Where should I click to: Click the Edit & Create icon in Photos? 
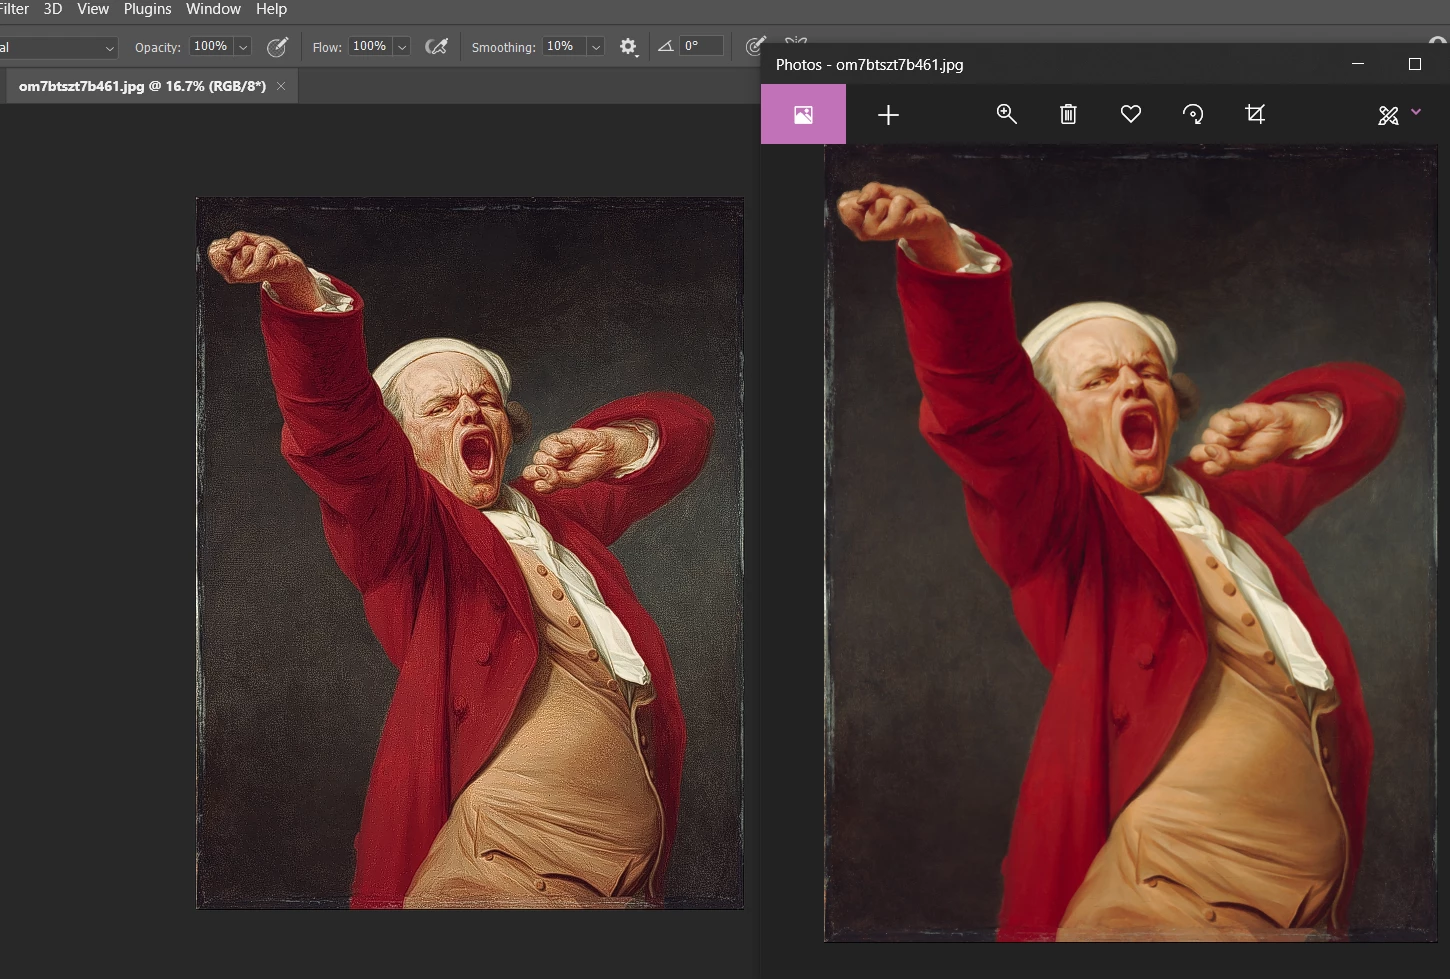1388,115
